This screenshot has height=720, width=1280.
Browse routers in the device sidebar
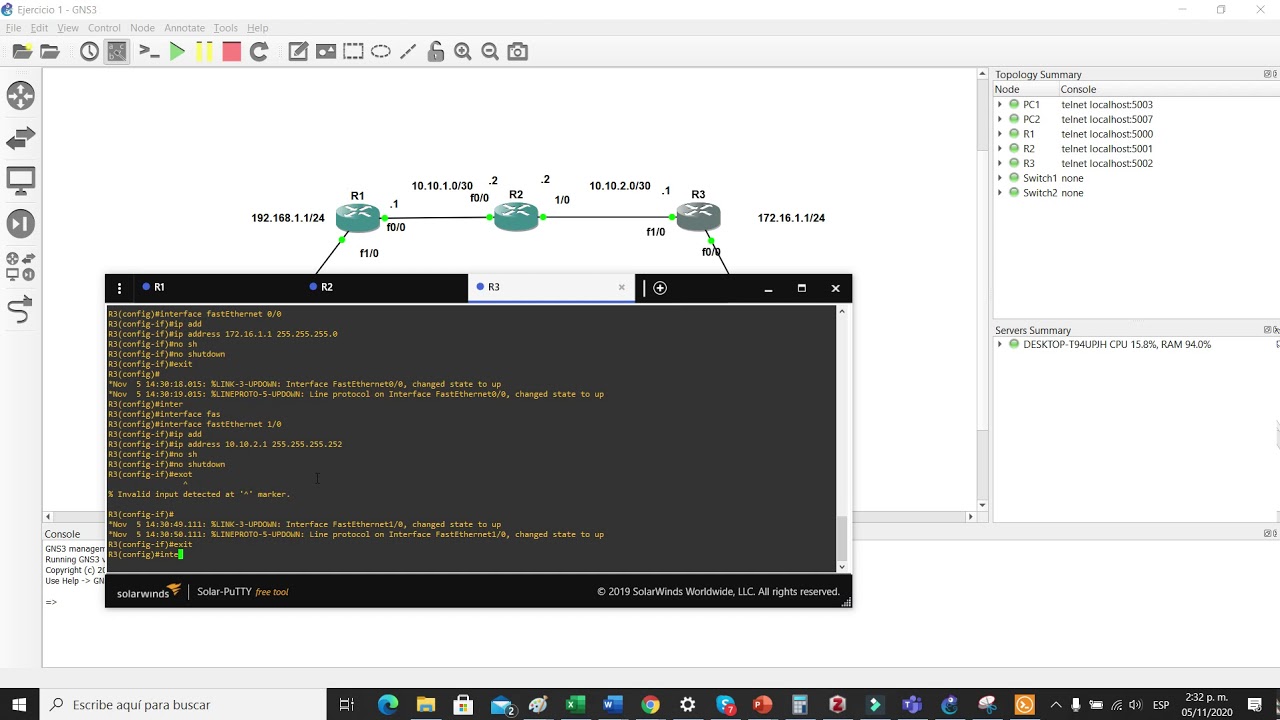(21, 96)
